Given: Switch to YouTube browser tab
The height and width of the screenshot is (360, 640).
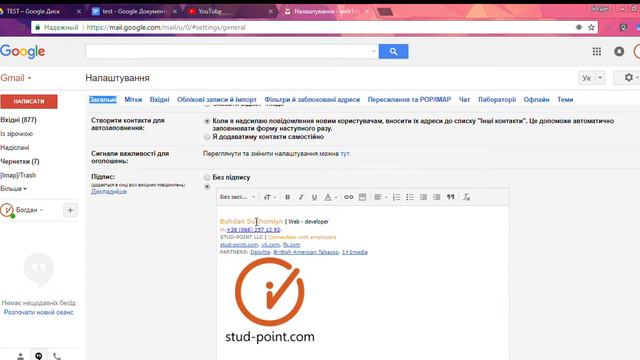Looking at the screenshot, I should point(231,11).
